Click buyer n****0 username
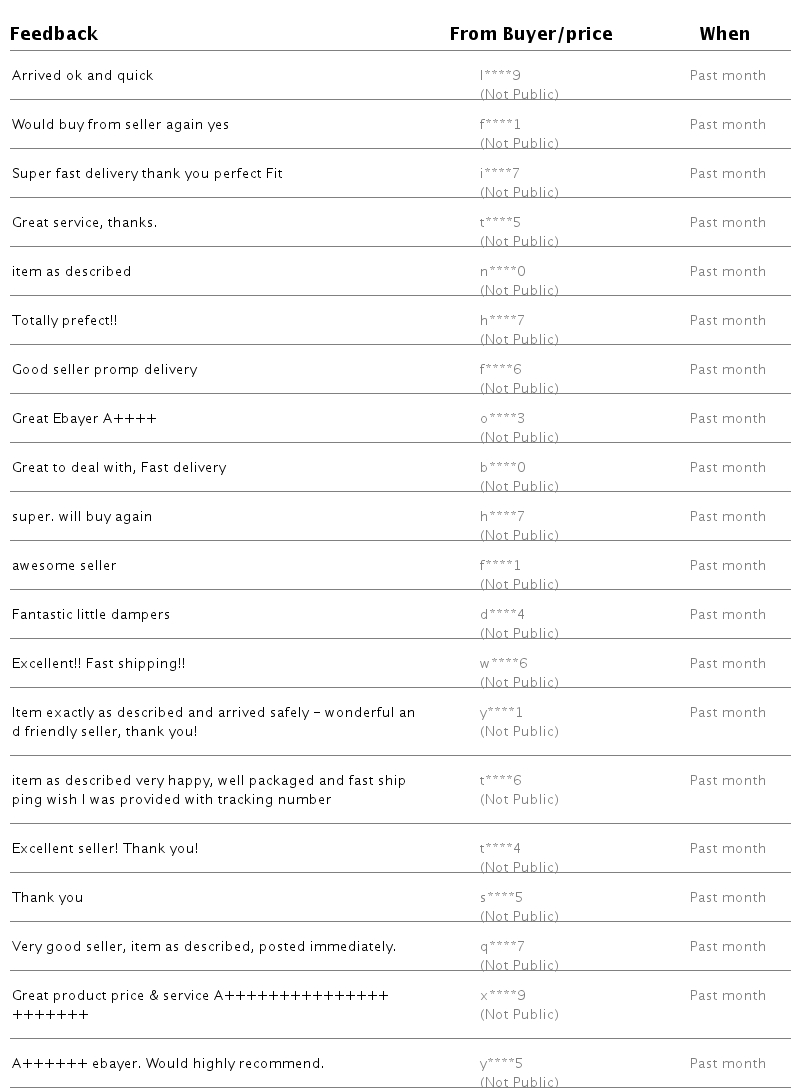 [502, 272]
